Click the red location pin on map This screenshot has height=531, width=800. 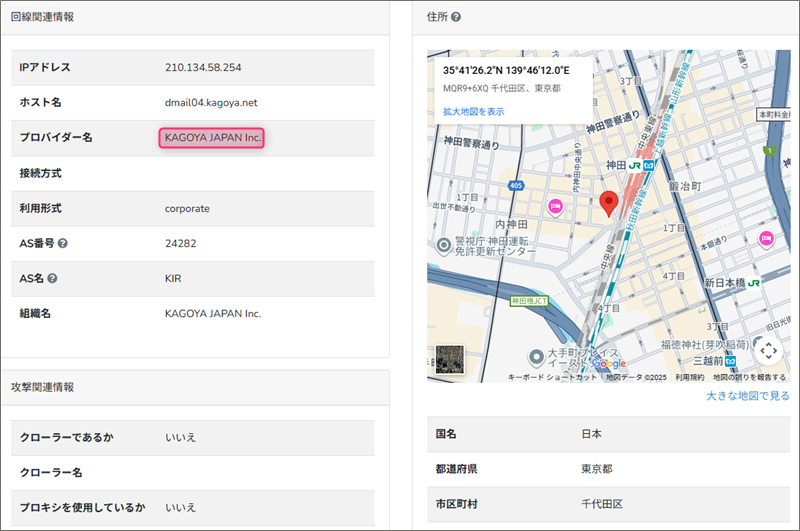609,203
